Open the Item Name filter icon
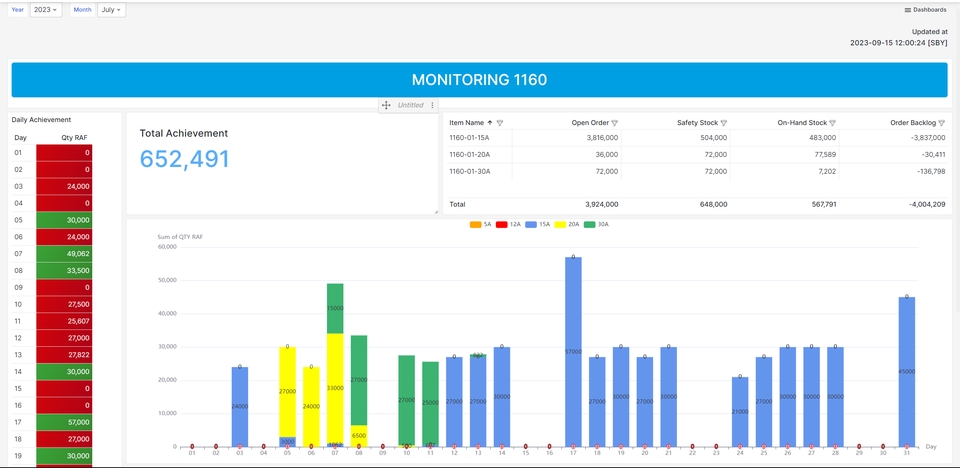 500,123
